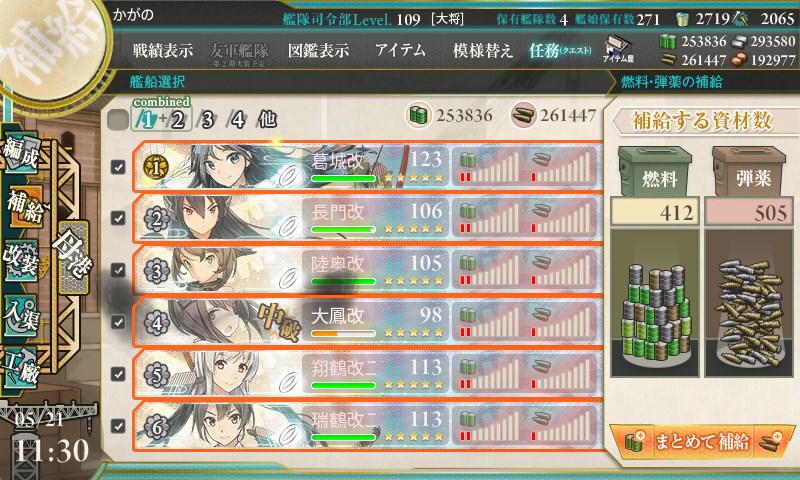Screen dimensions: 800x480
Task: Open the 改装 remodel sidebar icon
Action: pos(21,260)
